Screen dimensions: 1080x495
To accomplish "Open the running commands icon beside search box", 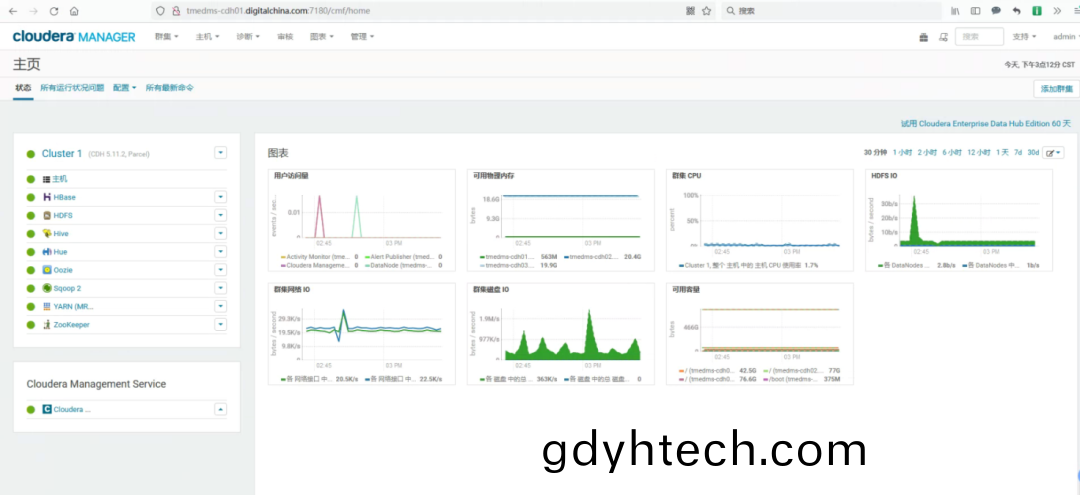I will (943, 37).
